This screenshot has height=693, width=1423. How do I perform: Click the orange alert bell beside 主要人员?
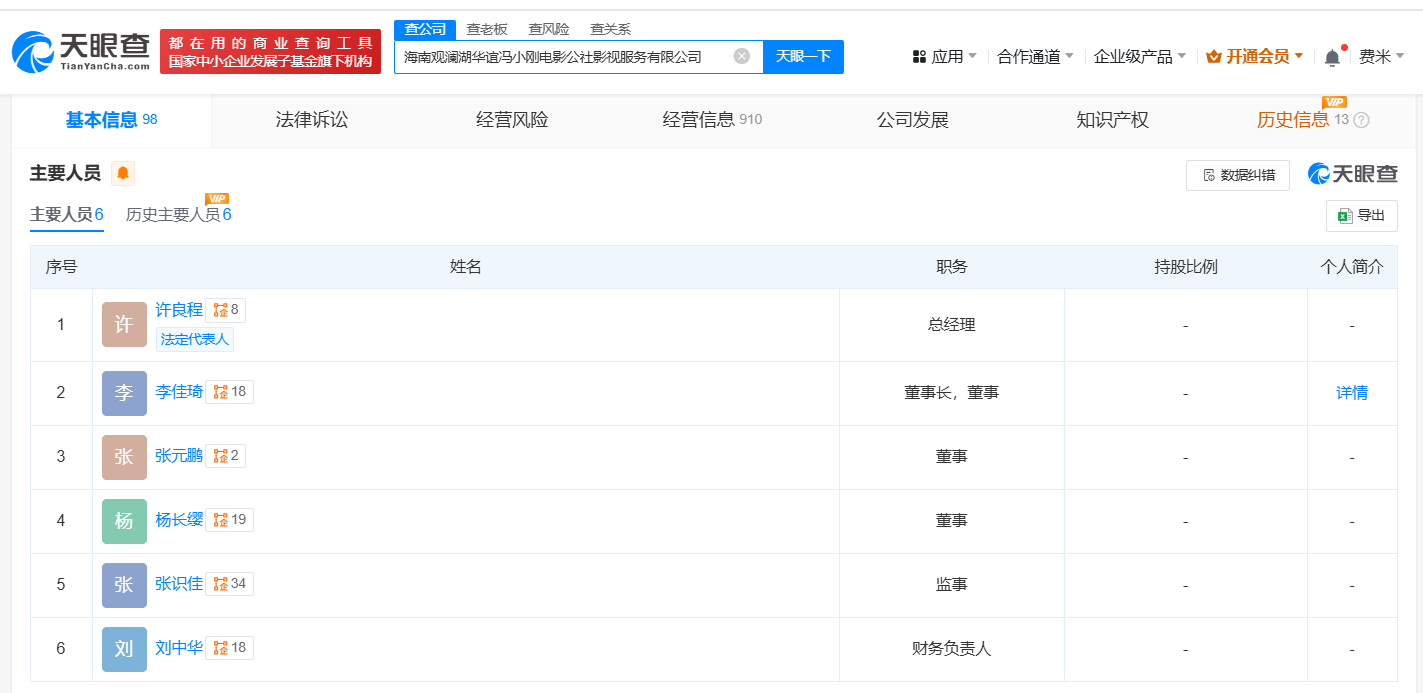click(123, 173)
